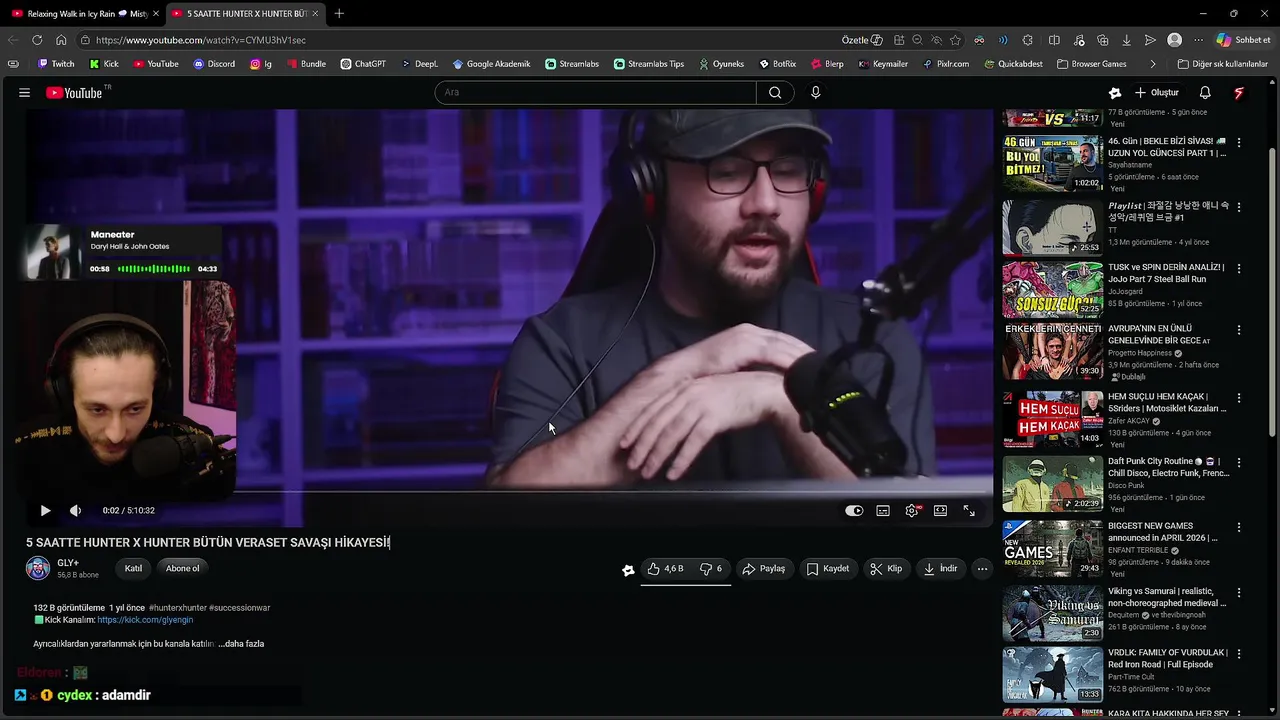Add page to favorites star
Viewport: 1280px width, 720px height.
955,40
